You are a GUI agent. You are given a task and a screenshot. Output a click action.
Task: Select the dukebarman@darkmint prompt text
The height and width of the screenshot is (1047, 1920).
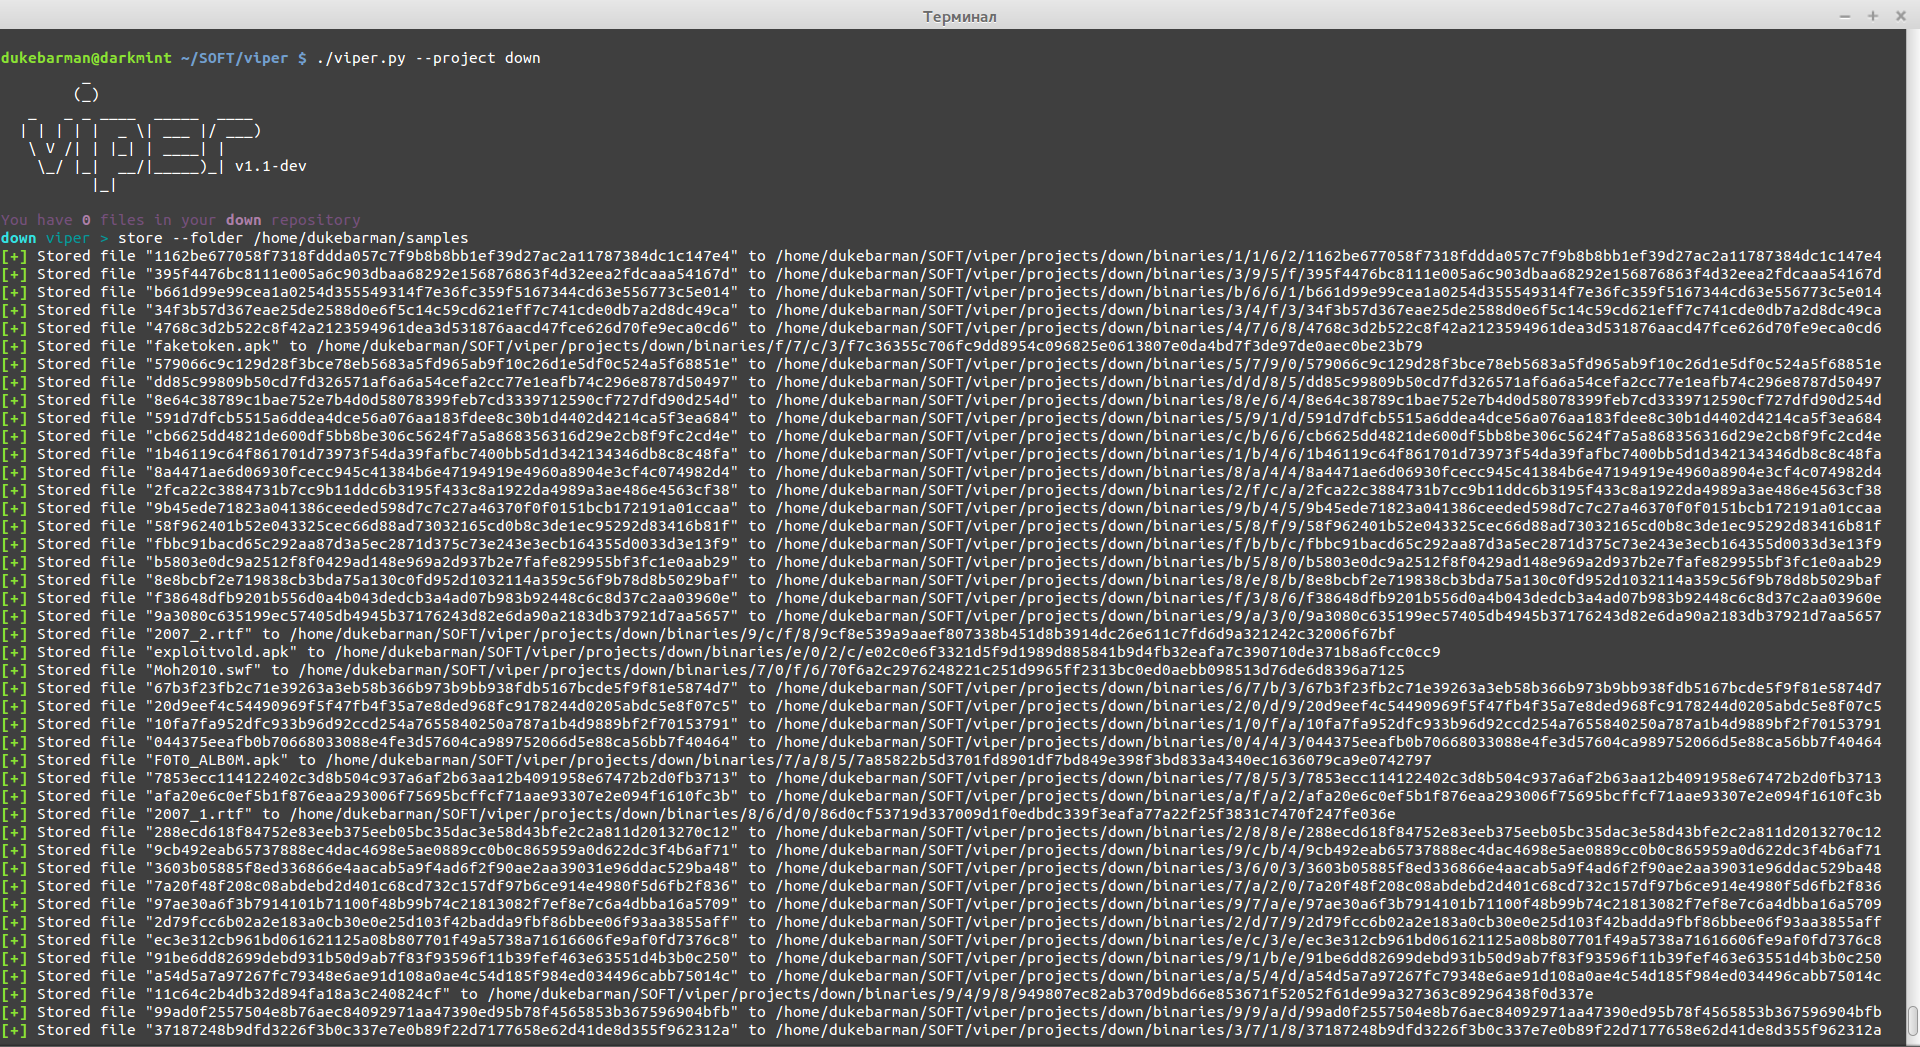point(86,58)
